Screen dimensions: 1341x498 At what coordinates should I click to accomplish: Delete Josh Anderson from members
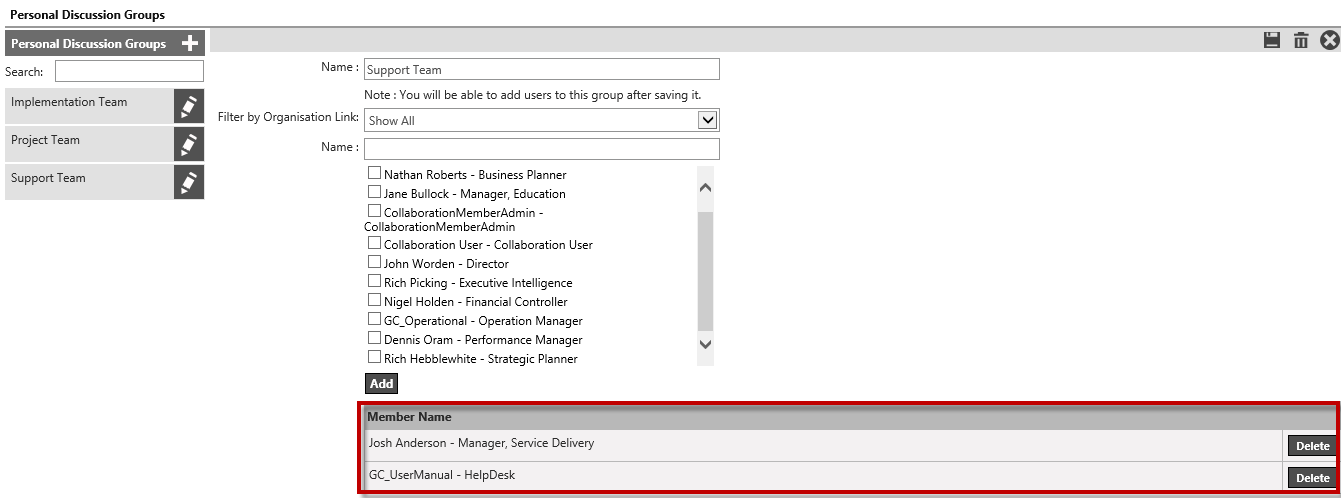(x=1312, y=446)
